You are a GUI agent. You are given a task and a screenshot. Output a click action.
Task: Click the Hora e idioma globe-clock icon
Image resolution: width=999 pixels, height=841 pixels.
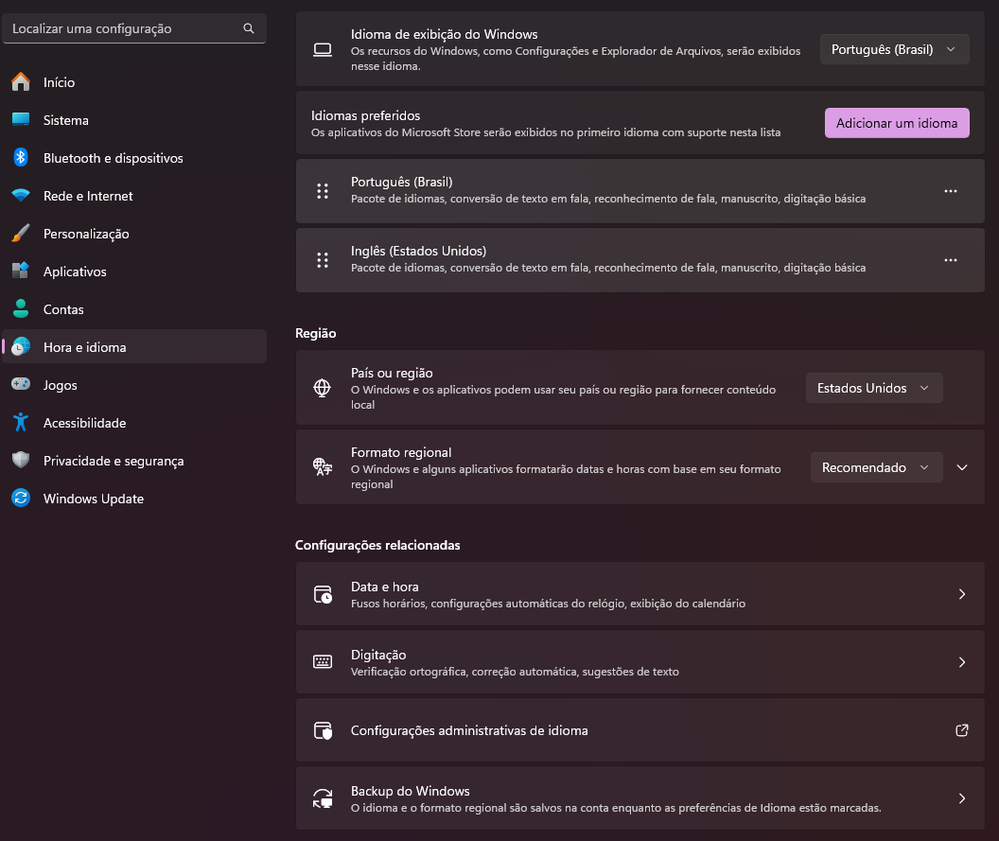[x=20, y=347]
